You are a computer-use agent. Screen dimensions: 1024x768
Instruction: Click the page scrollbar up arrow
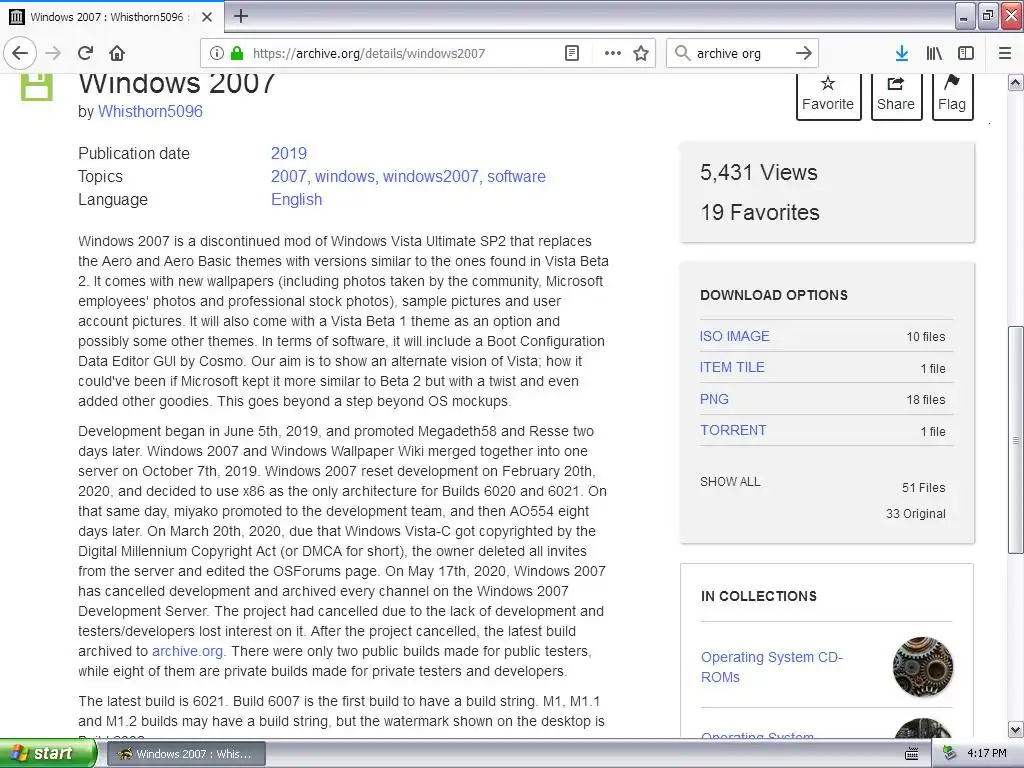[x=1016, y=83]
